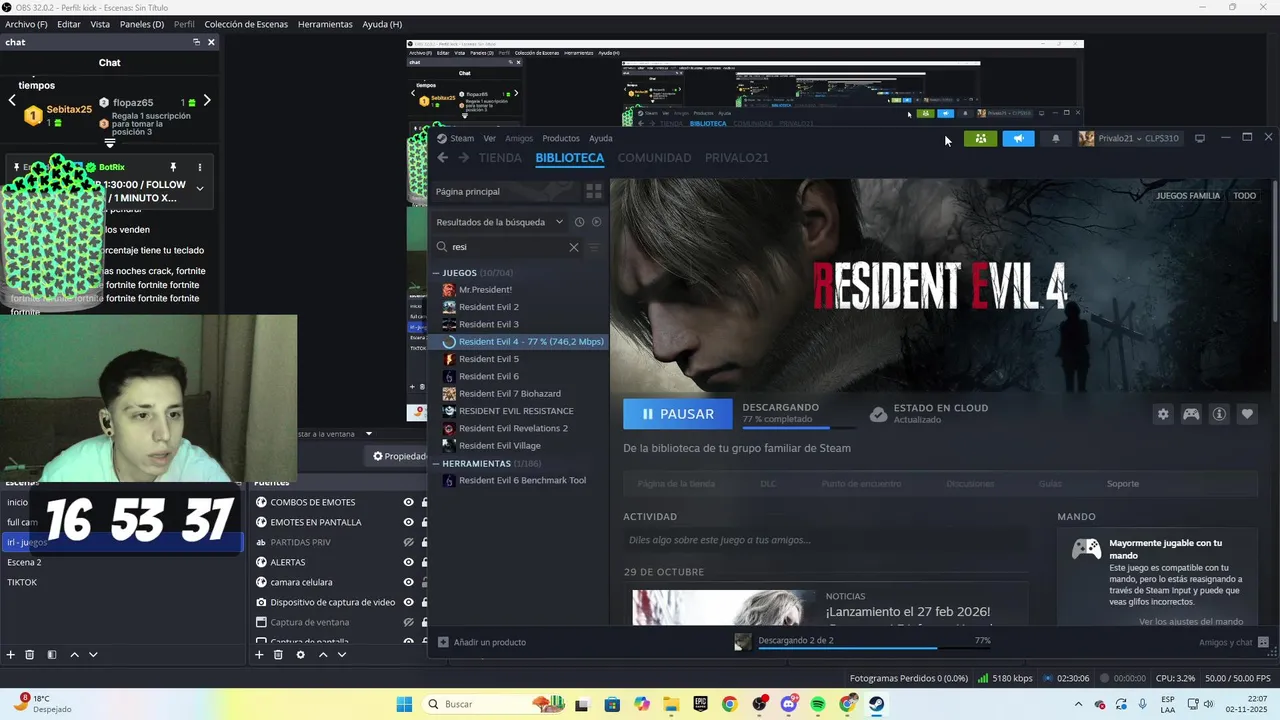This screenshot has width=1280, height=720.
Task: Show PARTIDAS PRIV source
Action: (408, 542)
